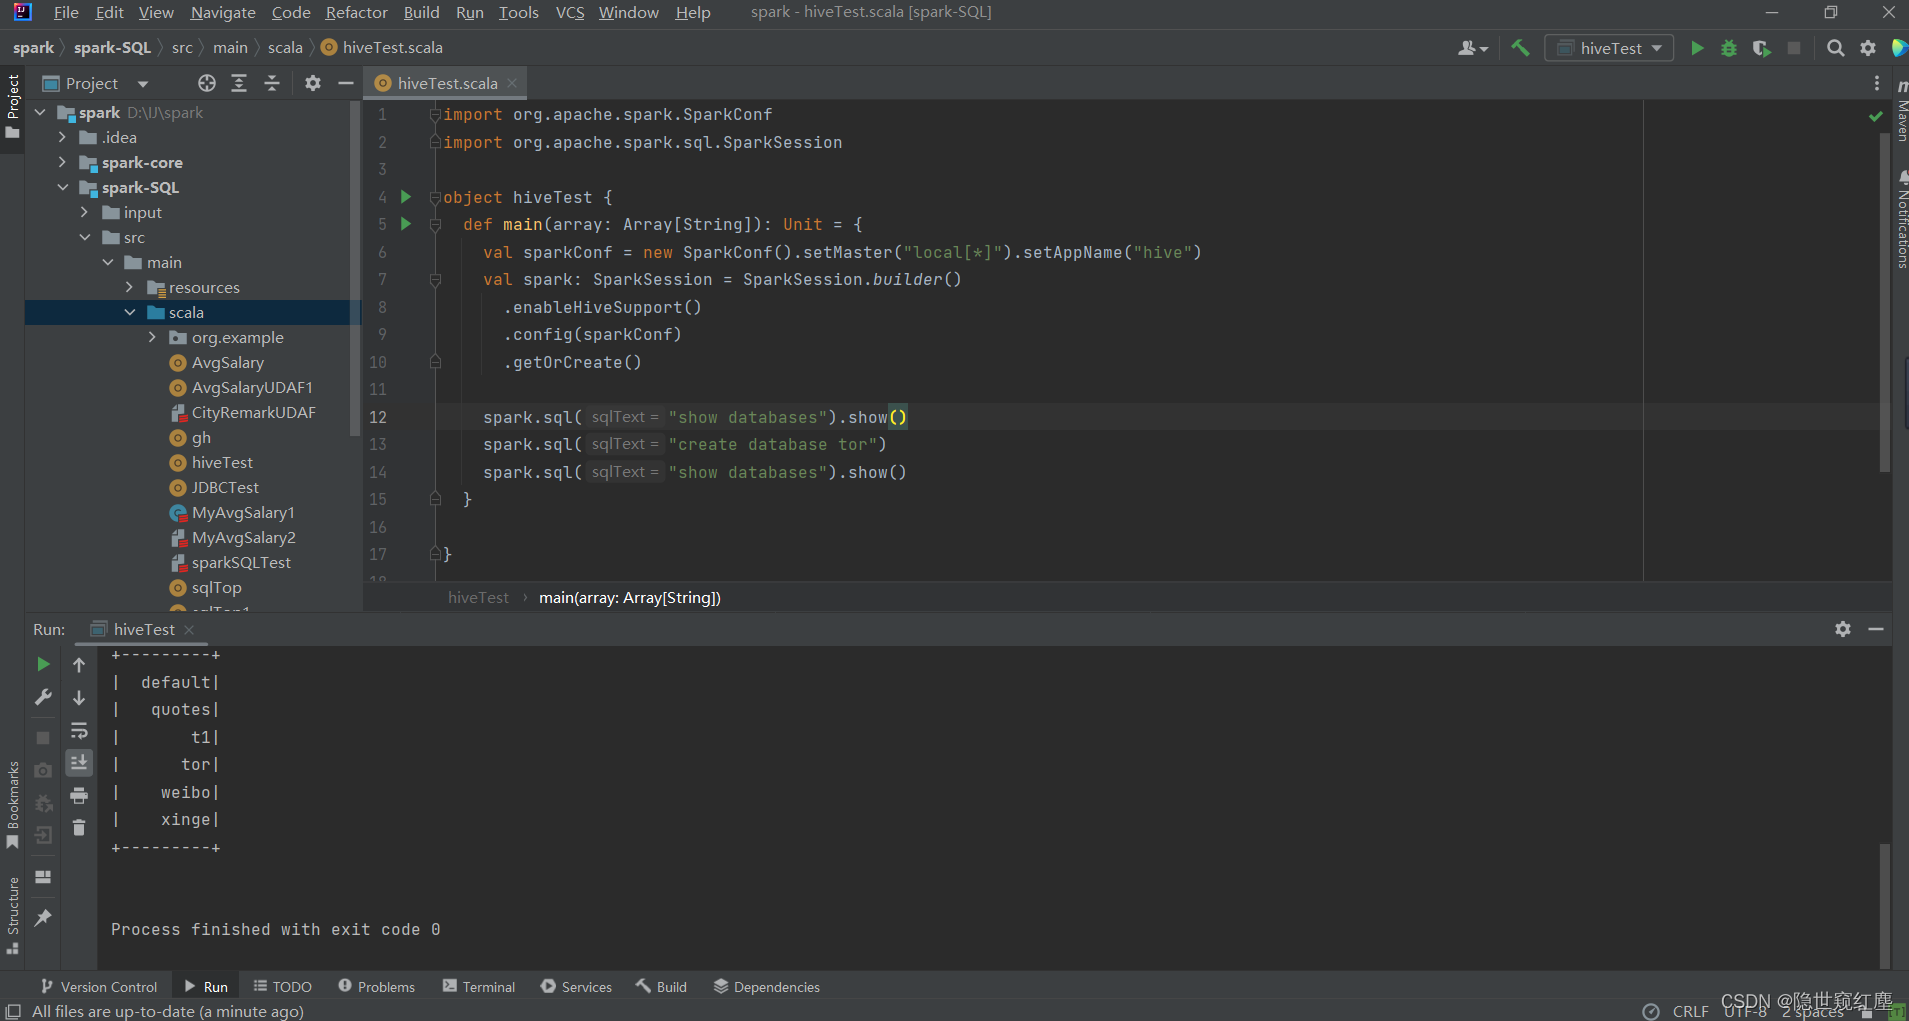Expand all icon in Project panel header
Viewport: 1909px width, 1021px height.
coord(239,83)
